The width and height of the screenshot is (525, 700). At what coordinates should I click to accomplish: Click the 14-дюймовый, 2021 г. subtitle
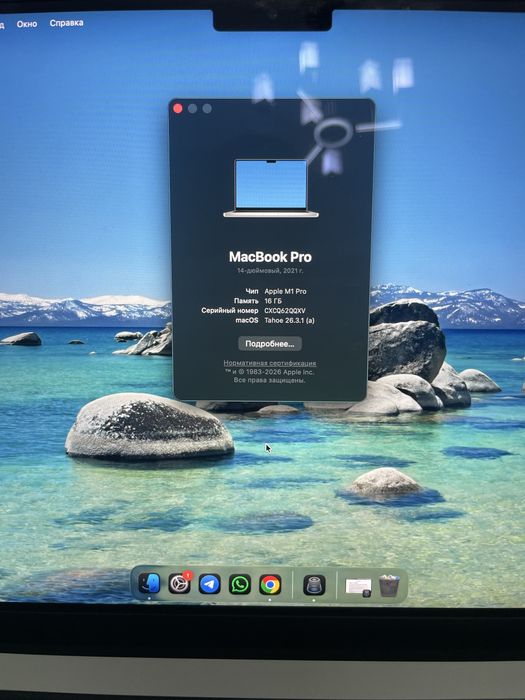coord(270,271)
